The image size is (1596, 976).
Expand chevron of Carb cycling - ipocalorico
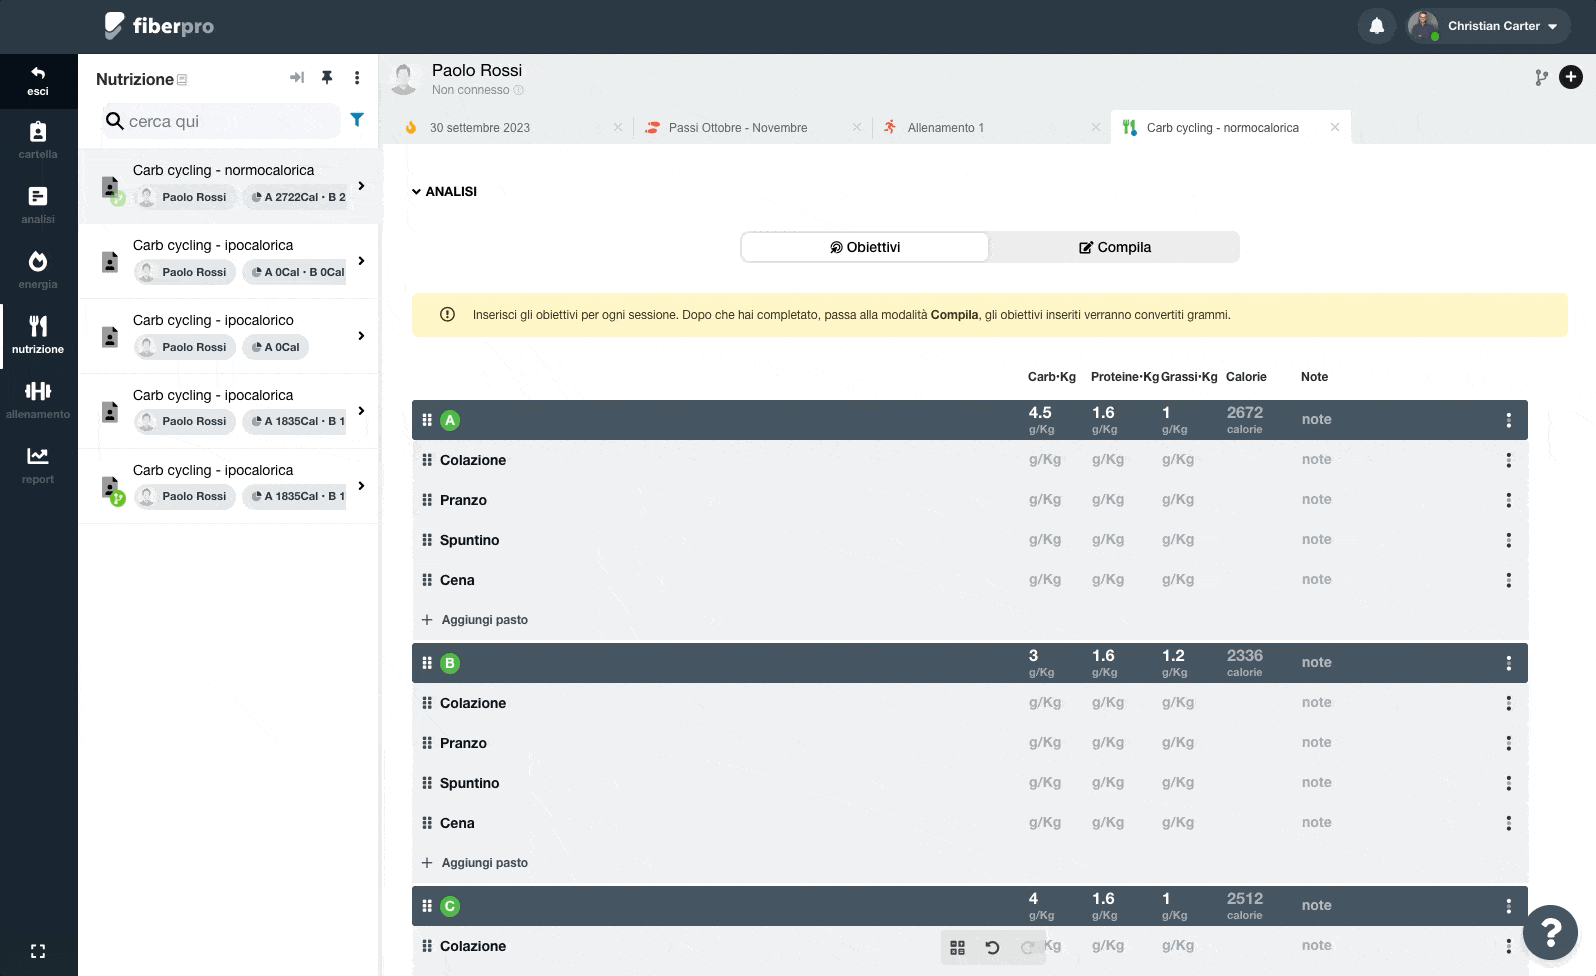click(x=361, y=336)
